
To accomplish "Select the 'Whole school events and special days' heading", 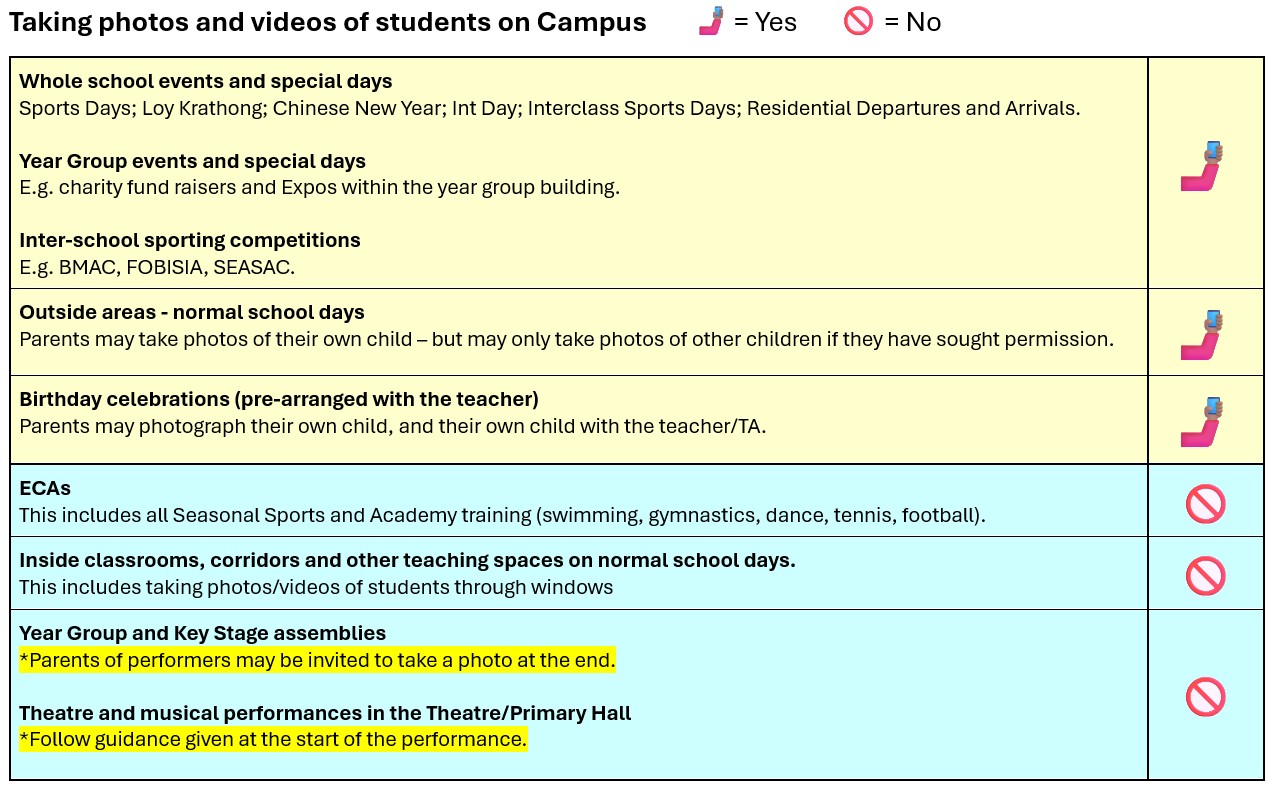I will pyautogui.click(x=206, y=81).
